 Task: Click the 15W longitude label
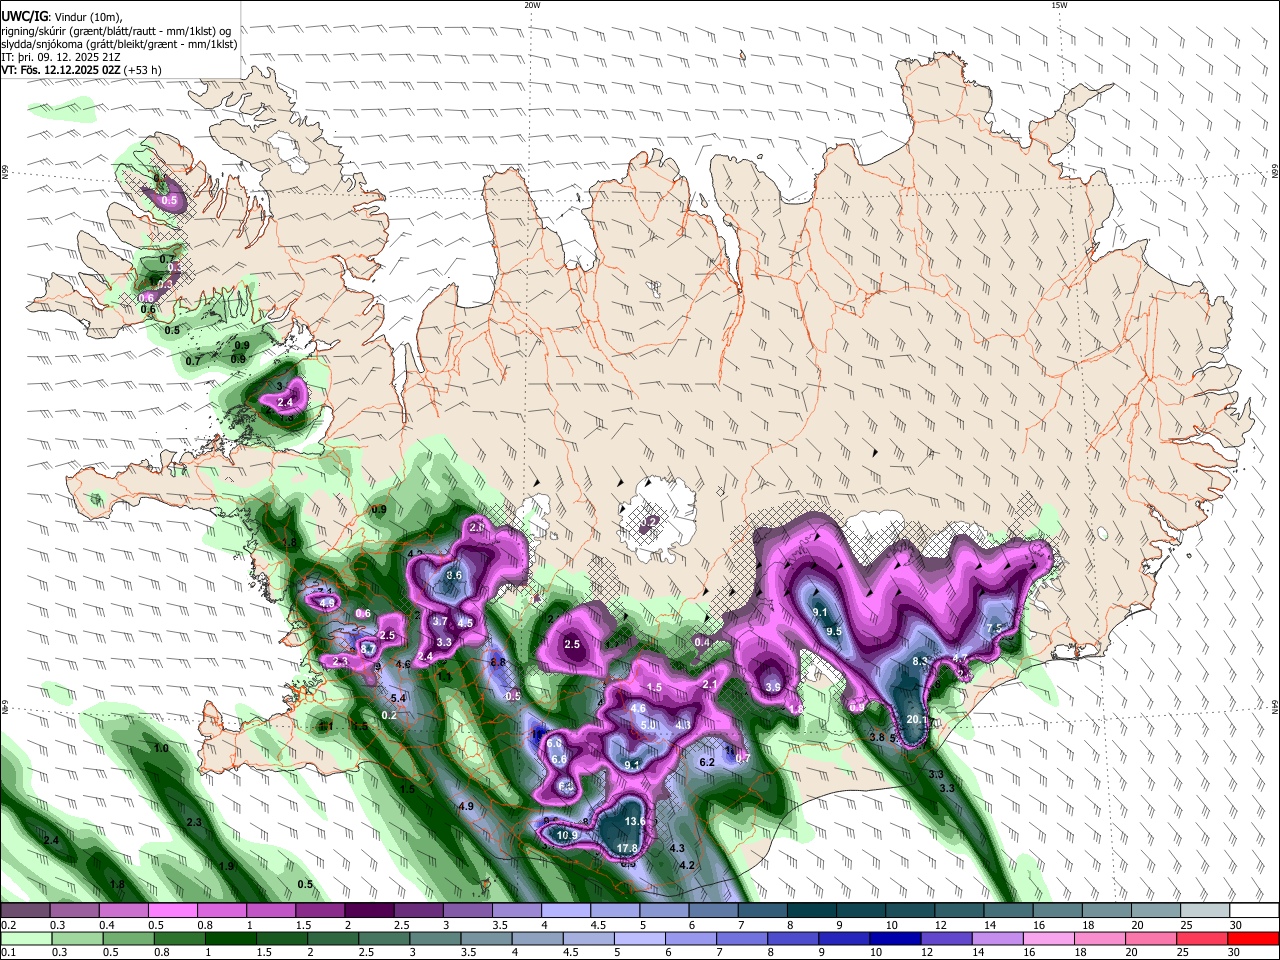pos(1059,5)
